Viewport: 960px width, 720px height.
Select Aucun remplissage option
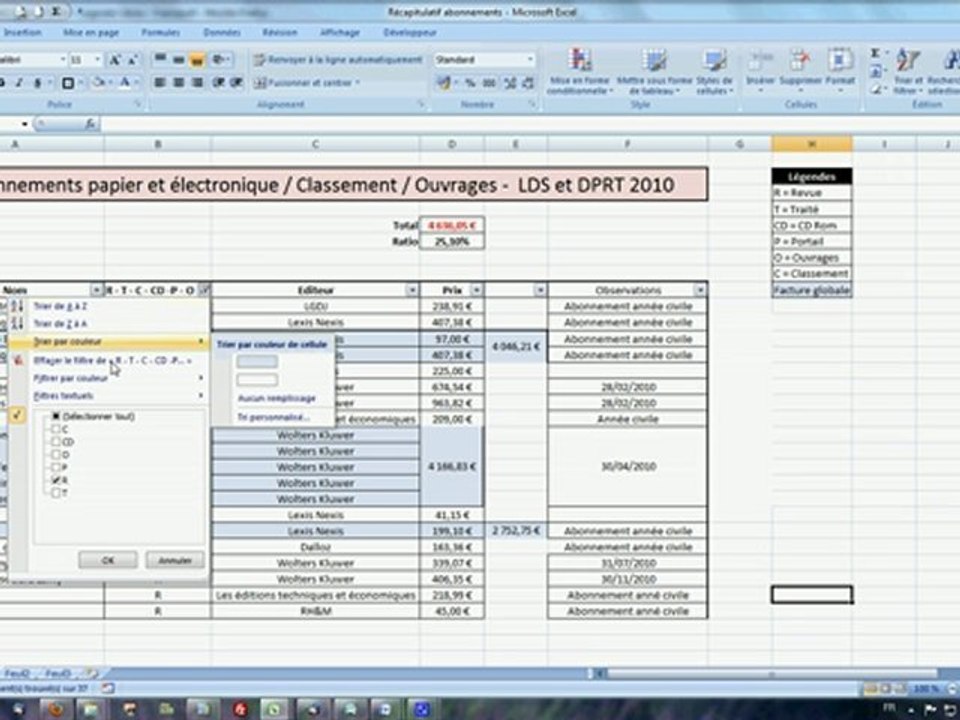coord(276,399)
